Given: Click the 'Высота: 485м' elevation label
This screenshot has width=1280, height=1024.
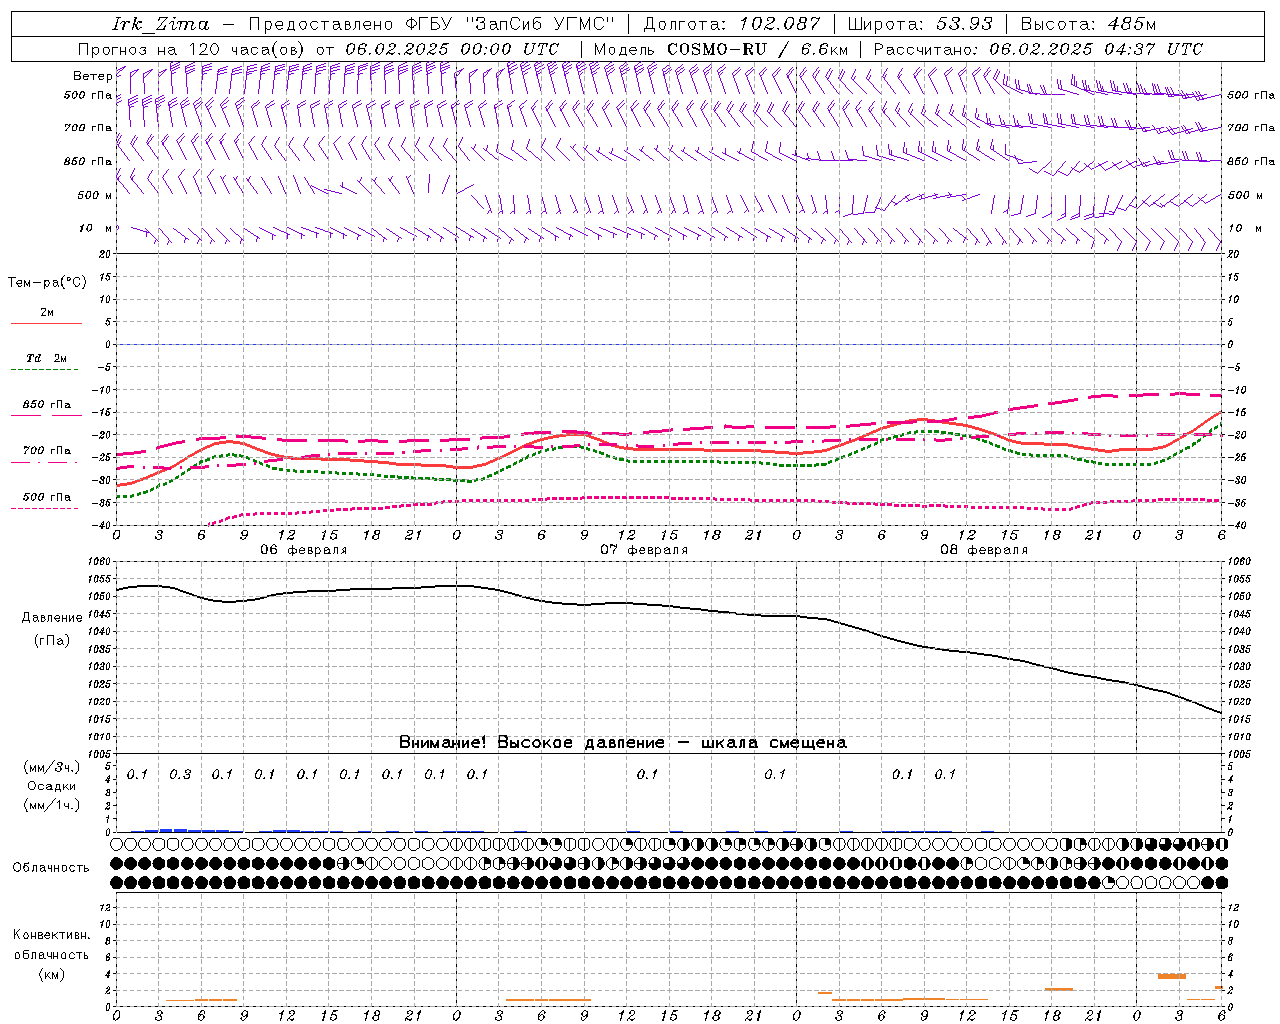Looking at the screenshot, I should (1087, 24).
